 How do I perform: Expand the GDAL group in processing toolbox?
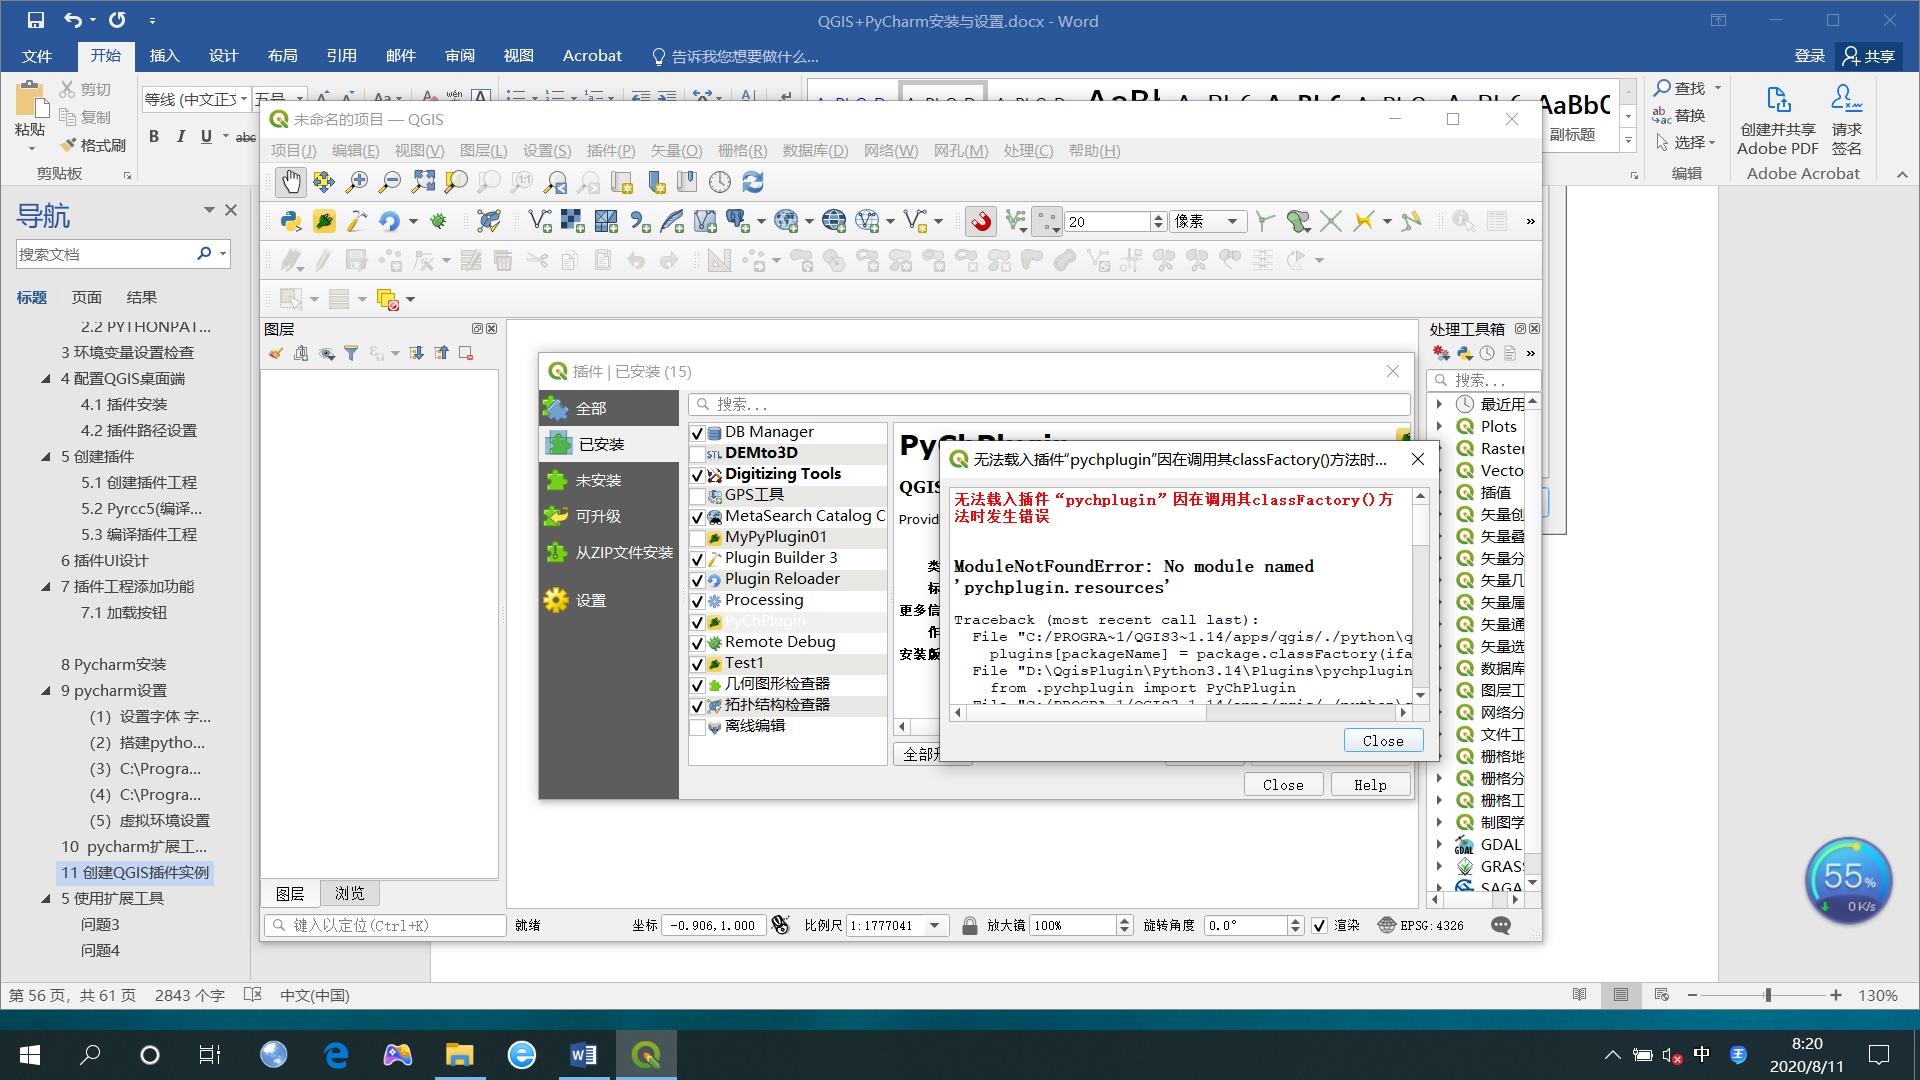[x=1439, y=844]
